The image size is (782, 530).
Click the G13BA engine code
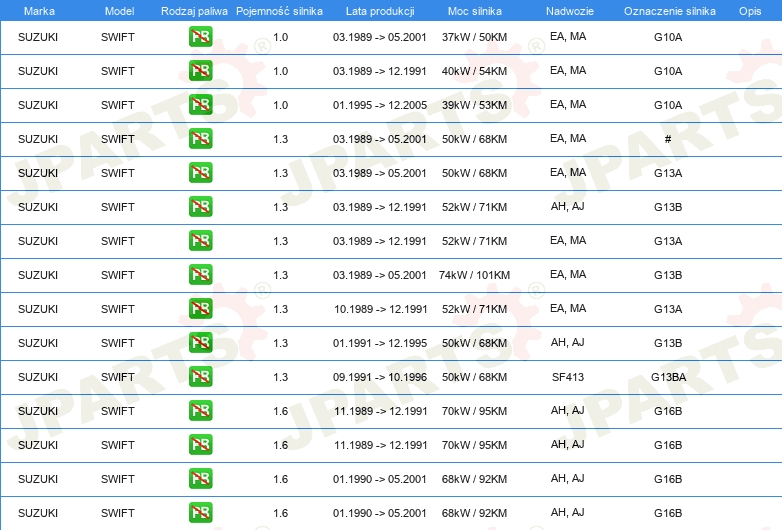pyautogui.click(x=668, y=377)
